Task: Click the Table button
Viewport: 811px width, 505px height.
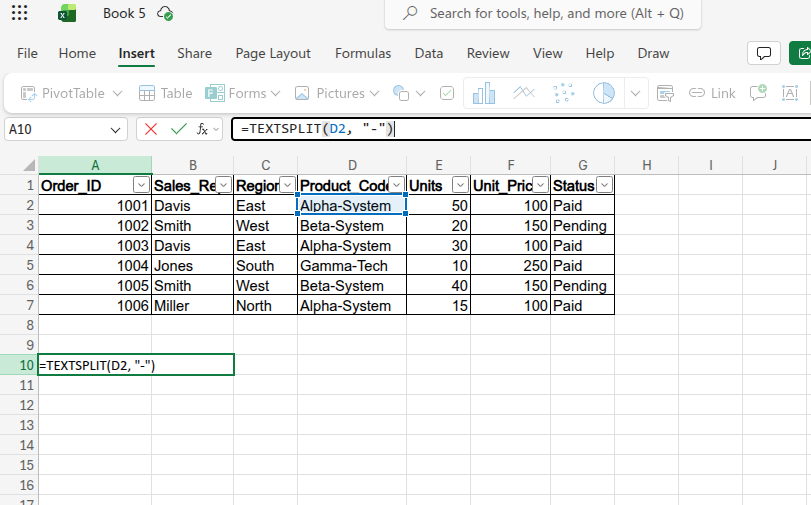Action: point(165,93)
